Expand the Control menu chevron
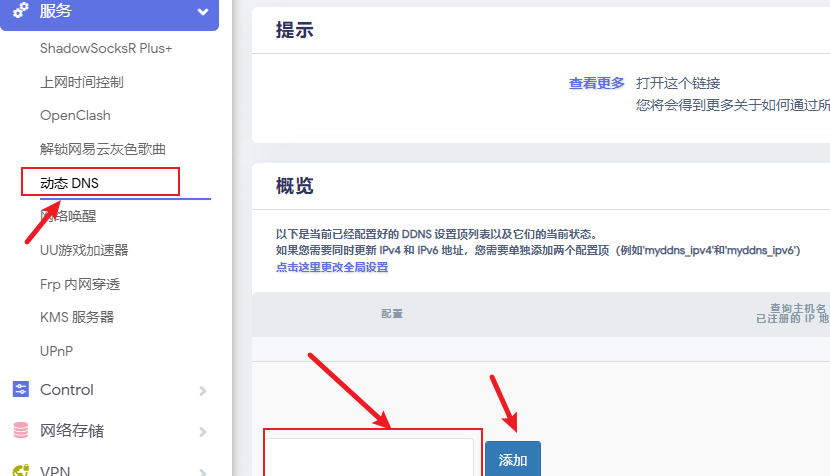830x476 pixels. click(203, 391)
